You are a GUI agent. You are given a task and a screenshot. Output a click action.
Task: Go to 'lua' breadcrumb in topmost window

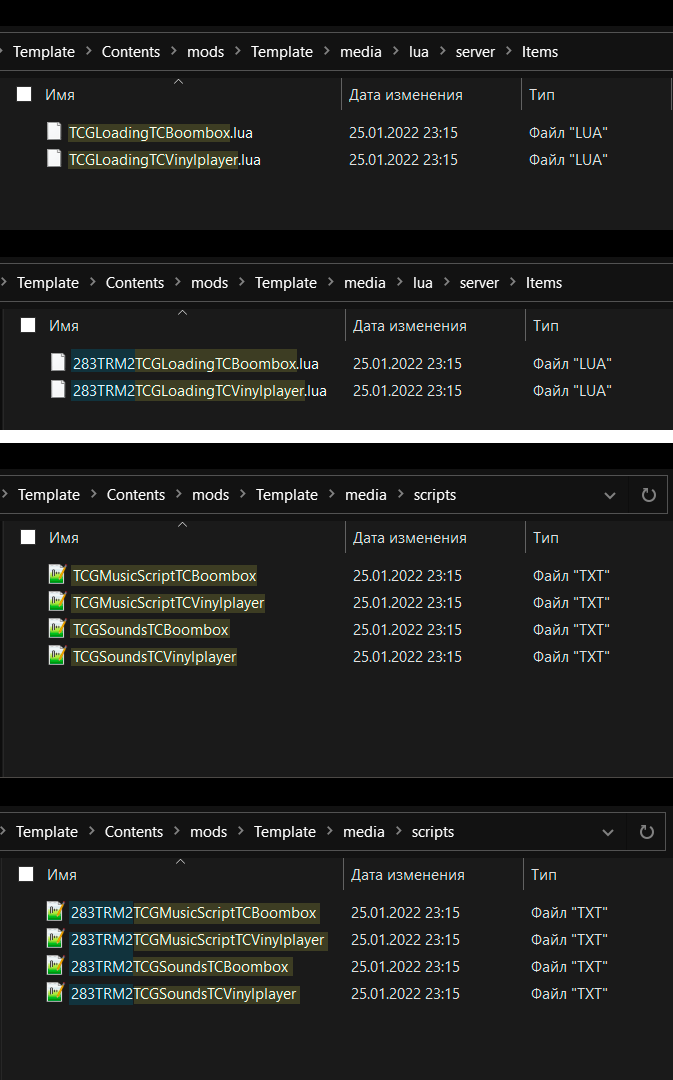418,52
